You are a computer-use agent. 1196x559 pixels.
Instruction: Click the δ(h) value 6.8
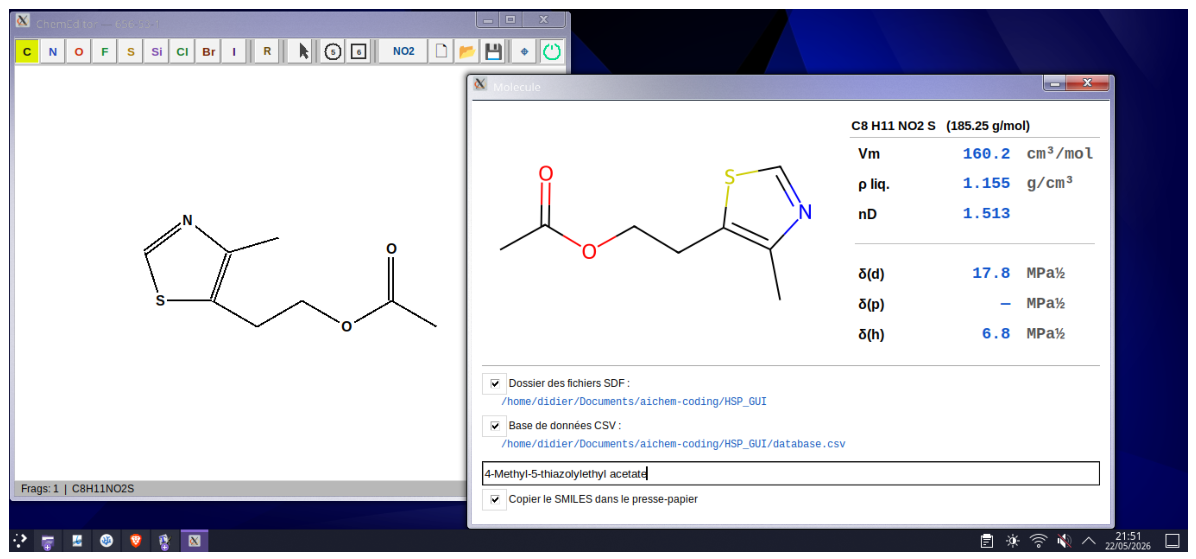pyautogui.click(x=996, y=333)
